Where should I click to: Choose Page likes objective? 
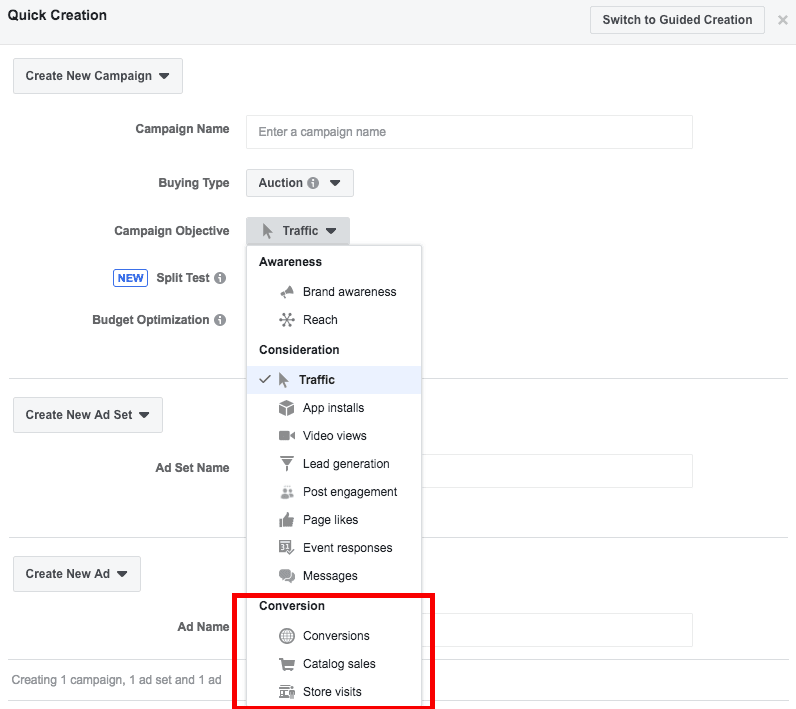point(334,520)
